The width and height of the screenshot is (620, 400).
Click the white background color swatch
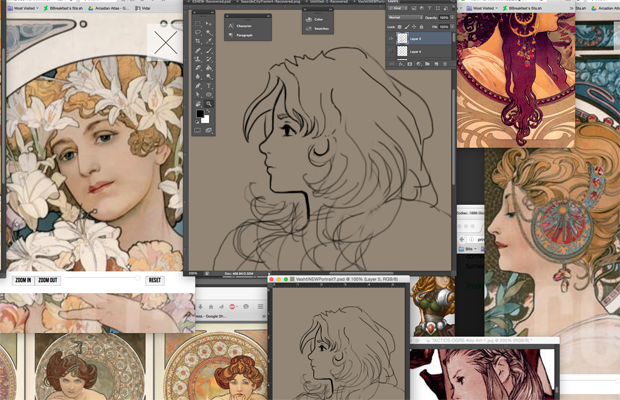205,119
